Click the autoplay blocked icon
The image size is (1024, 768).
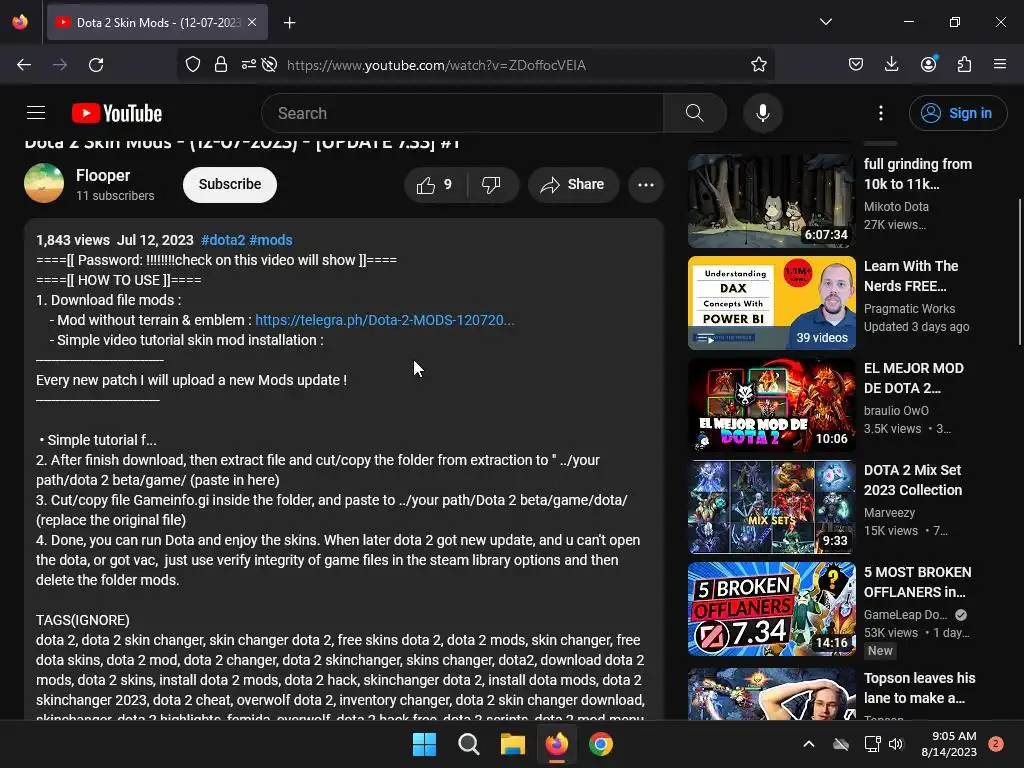(269, 65)
